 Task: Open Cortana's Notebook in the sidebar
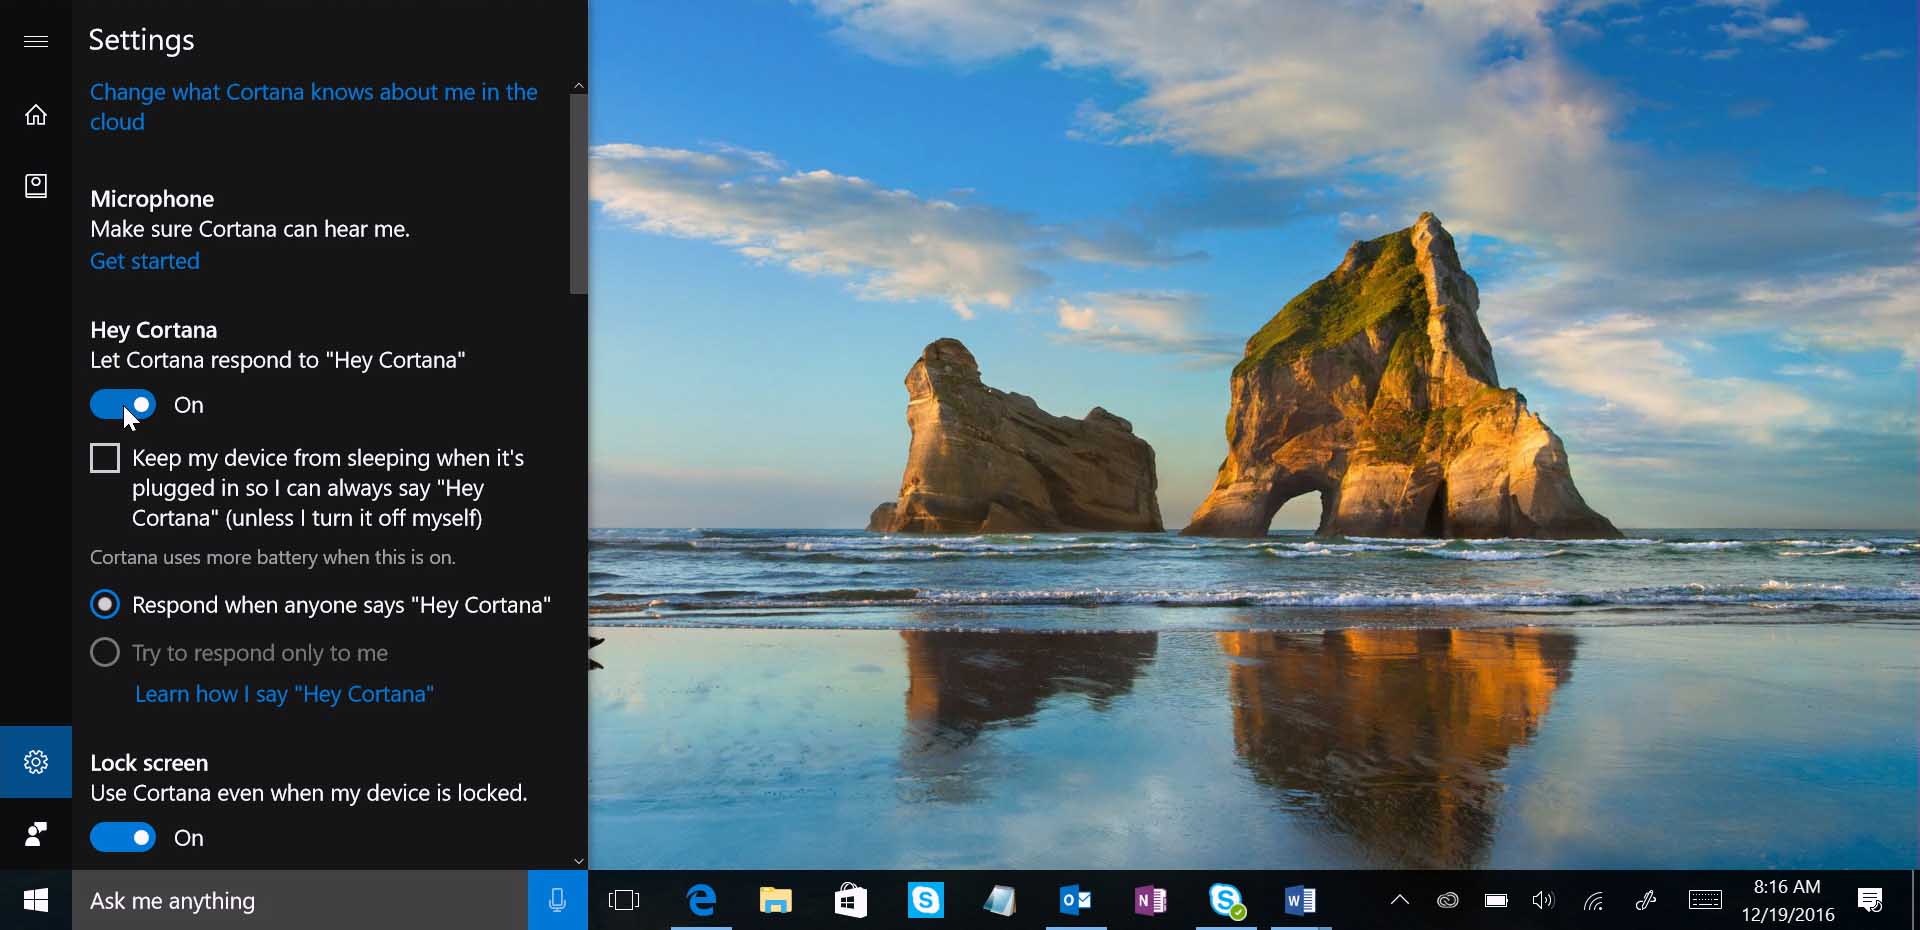click(36, 186)
